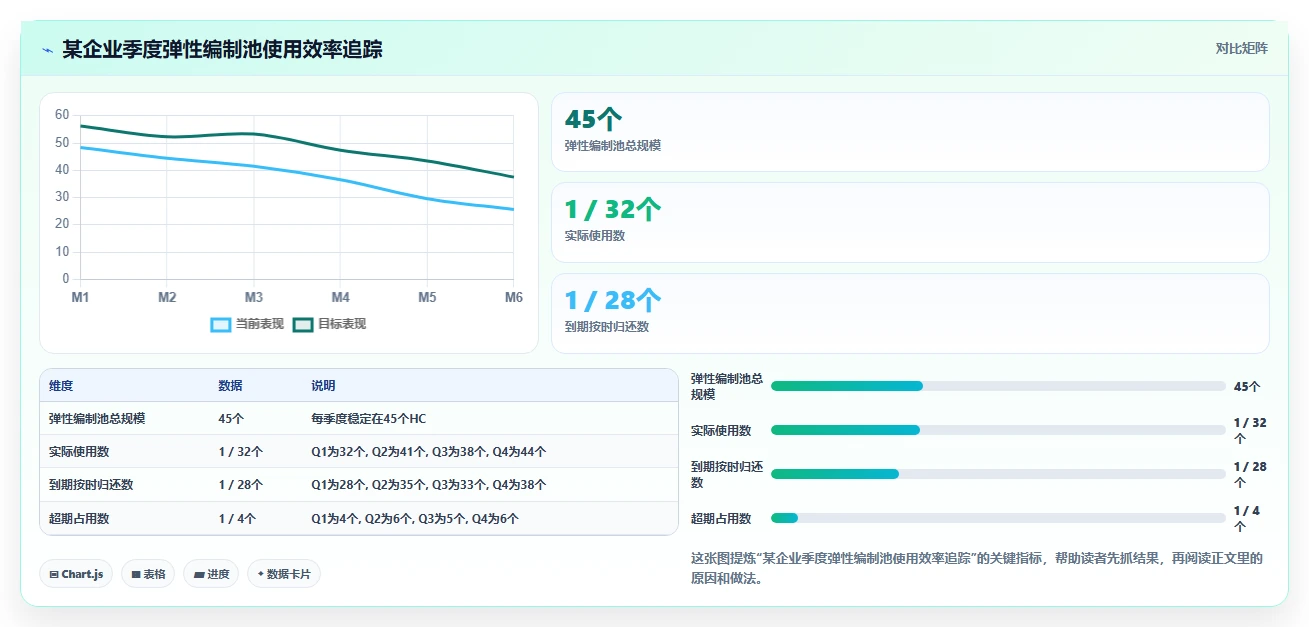The width and height of the screenshot is (1309, 627).
Task: Click the 超期占用数 progress bar
Action: tap(998, 518)
